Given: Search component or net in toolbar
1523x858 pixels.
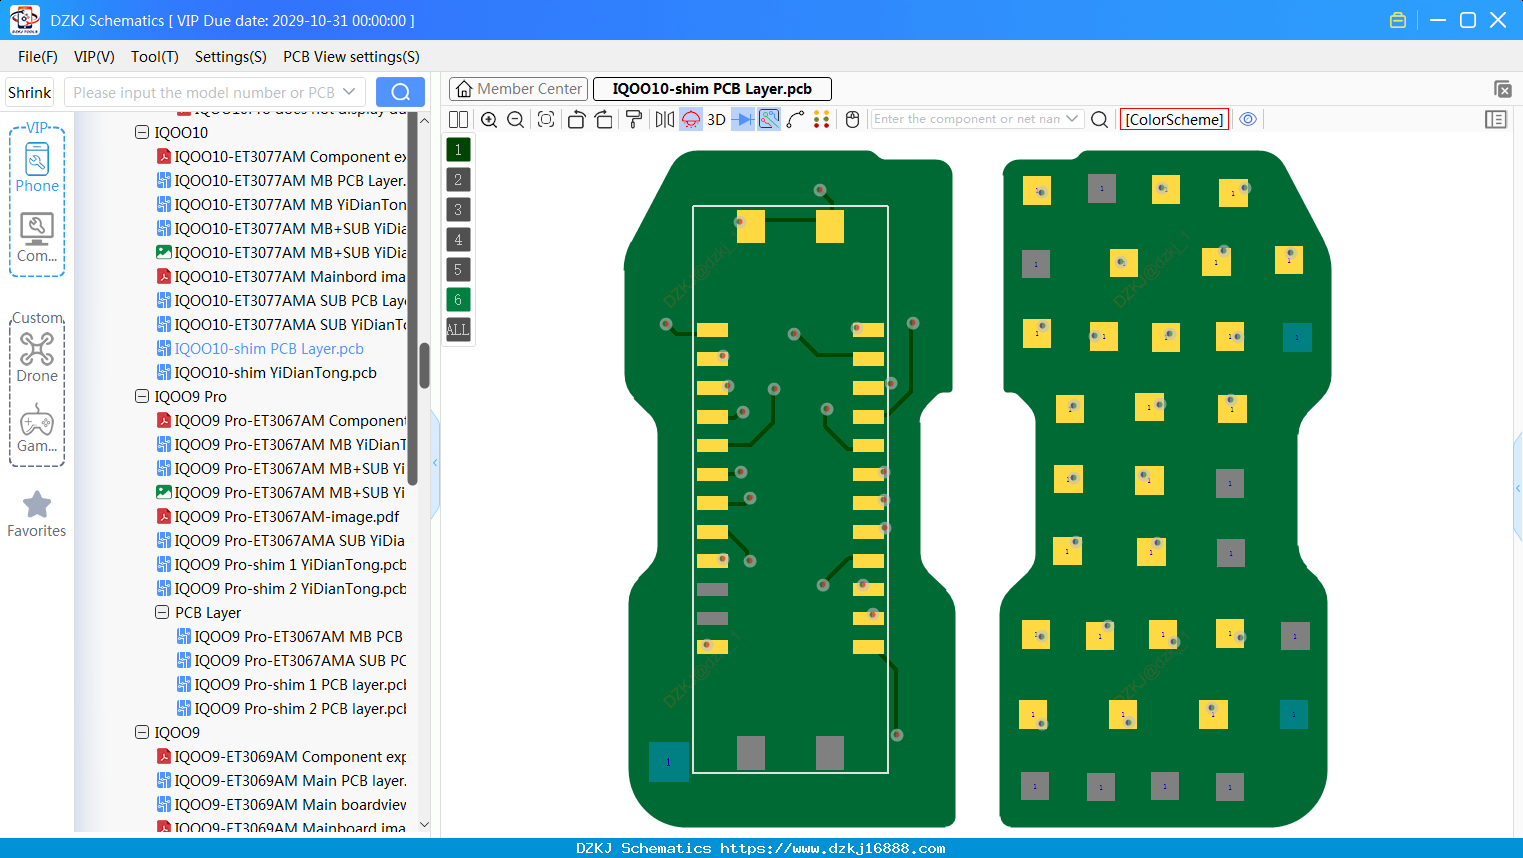Looking at the screenshot, I should (x=1099, y=119).
